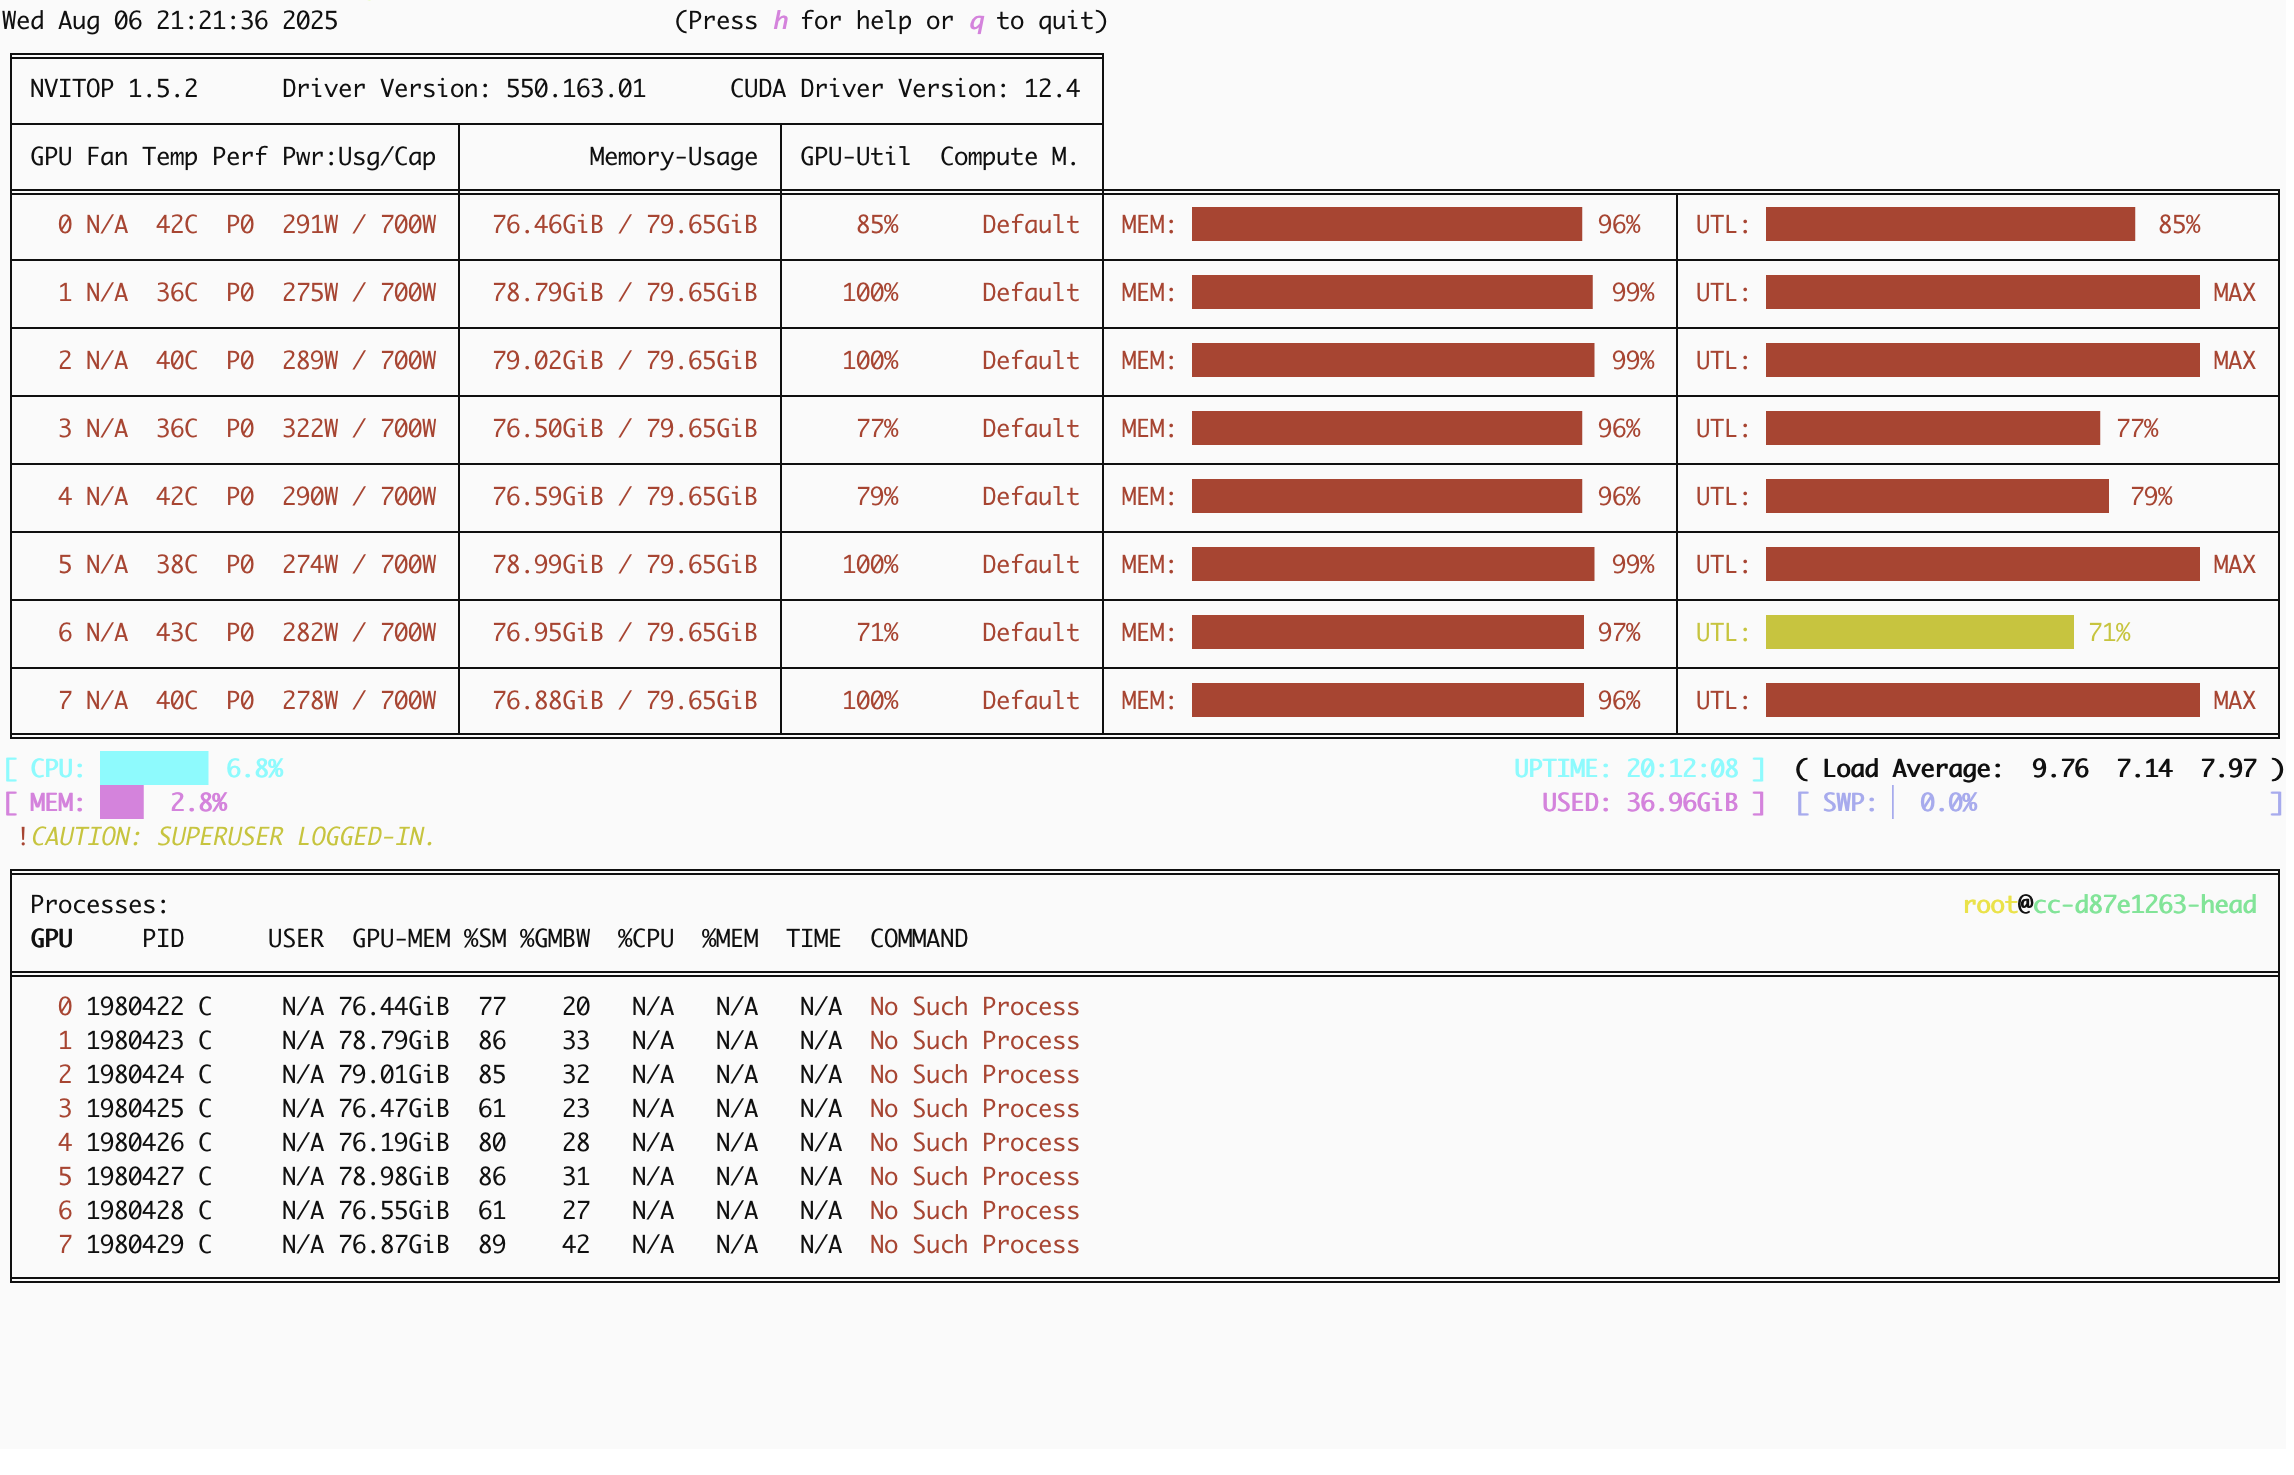Click the PID column header
This screenshot has width=2294, height=1475.
coord(163,939)
